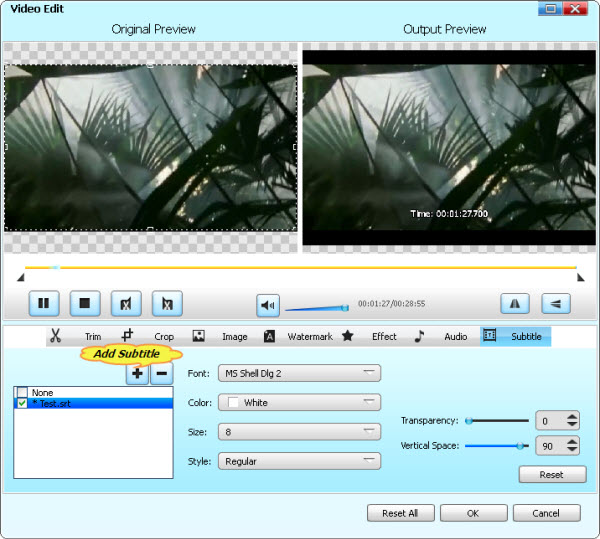Increase Vertical Space with the up arrow

point(572,442)
